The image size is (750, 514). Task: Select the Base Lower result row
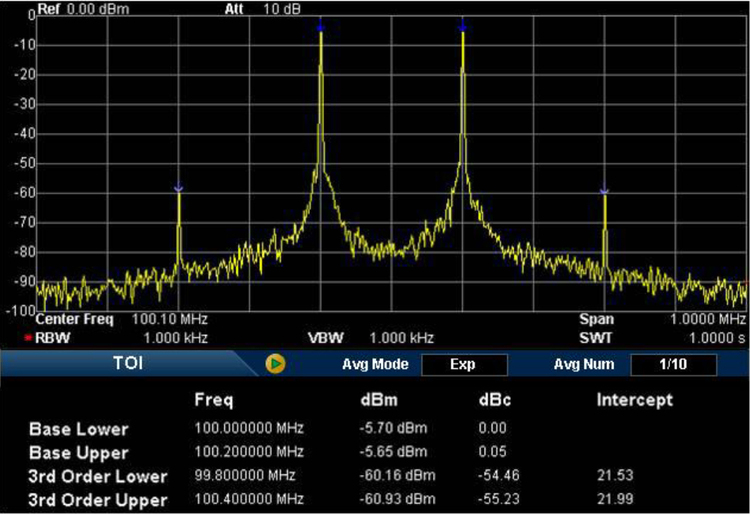tap(79, 429)
